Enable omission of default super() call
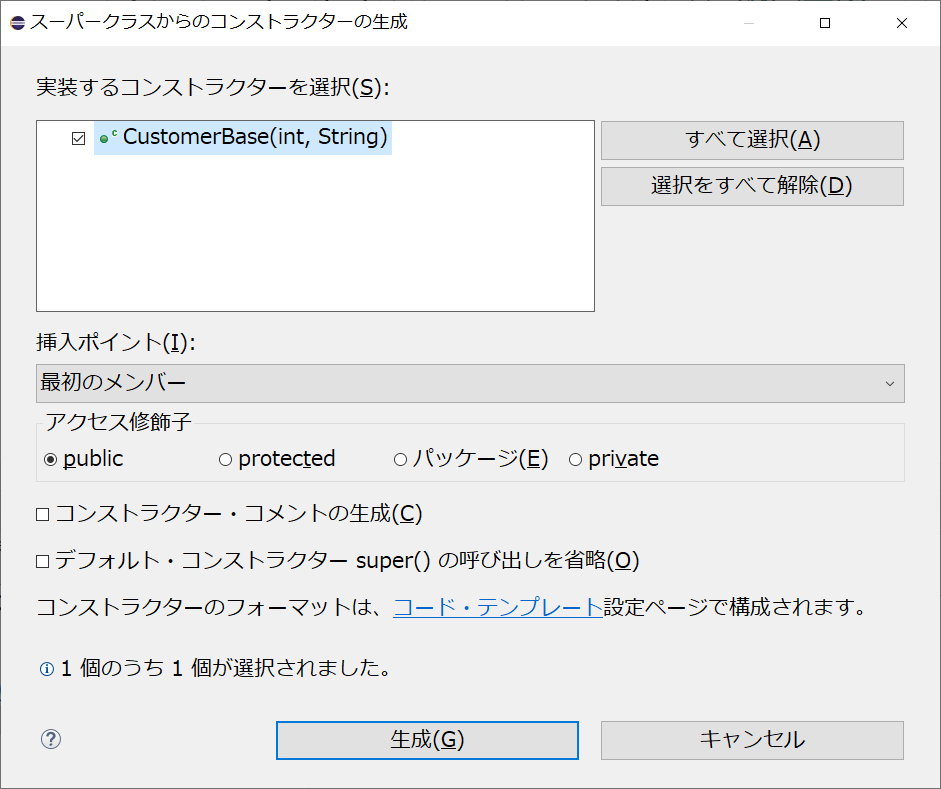941x789 pixels. [42, 561]
